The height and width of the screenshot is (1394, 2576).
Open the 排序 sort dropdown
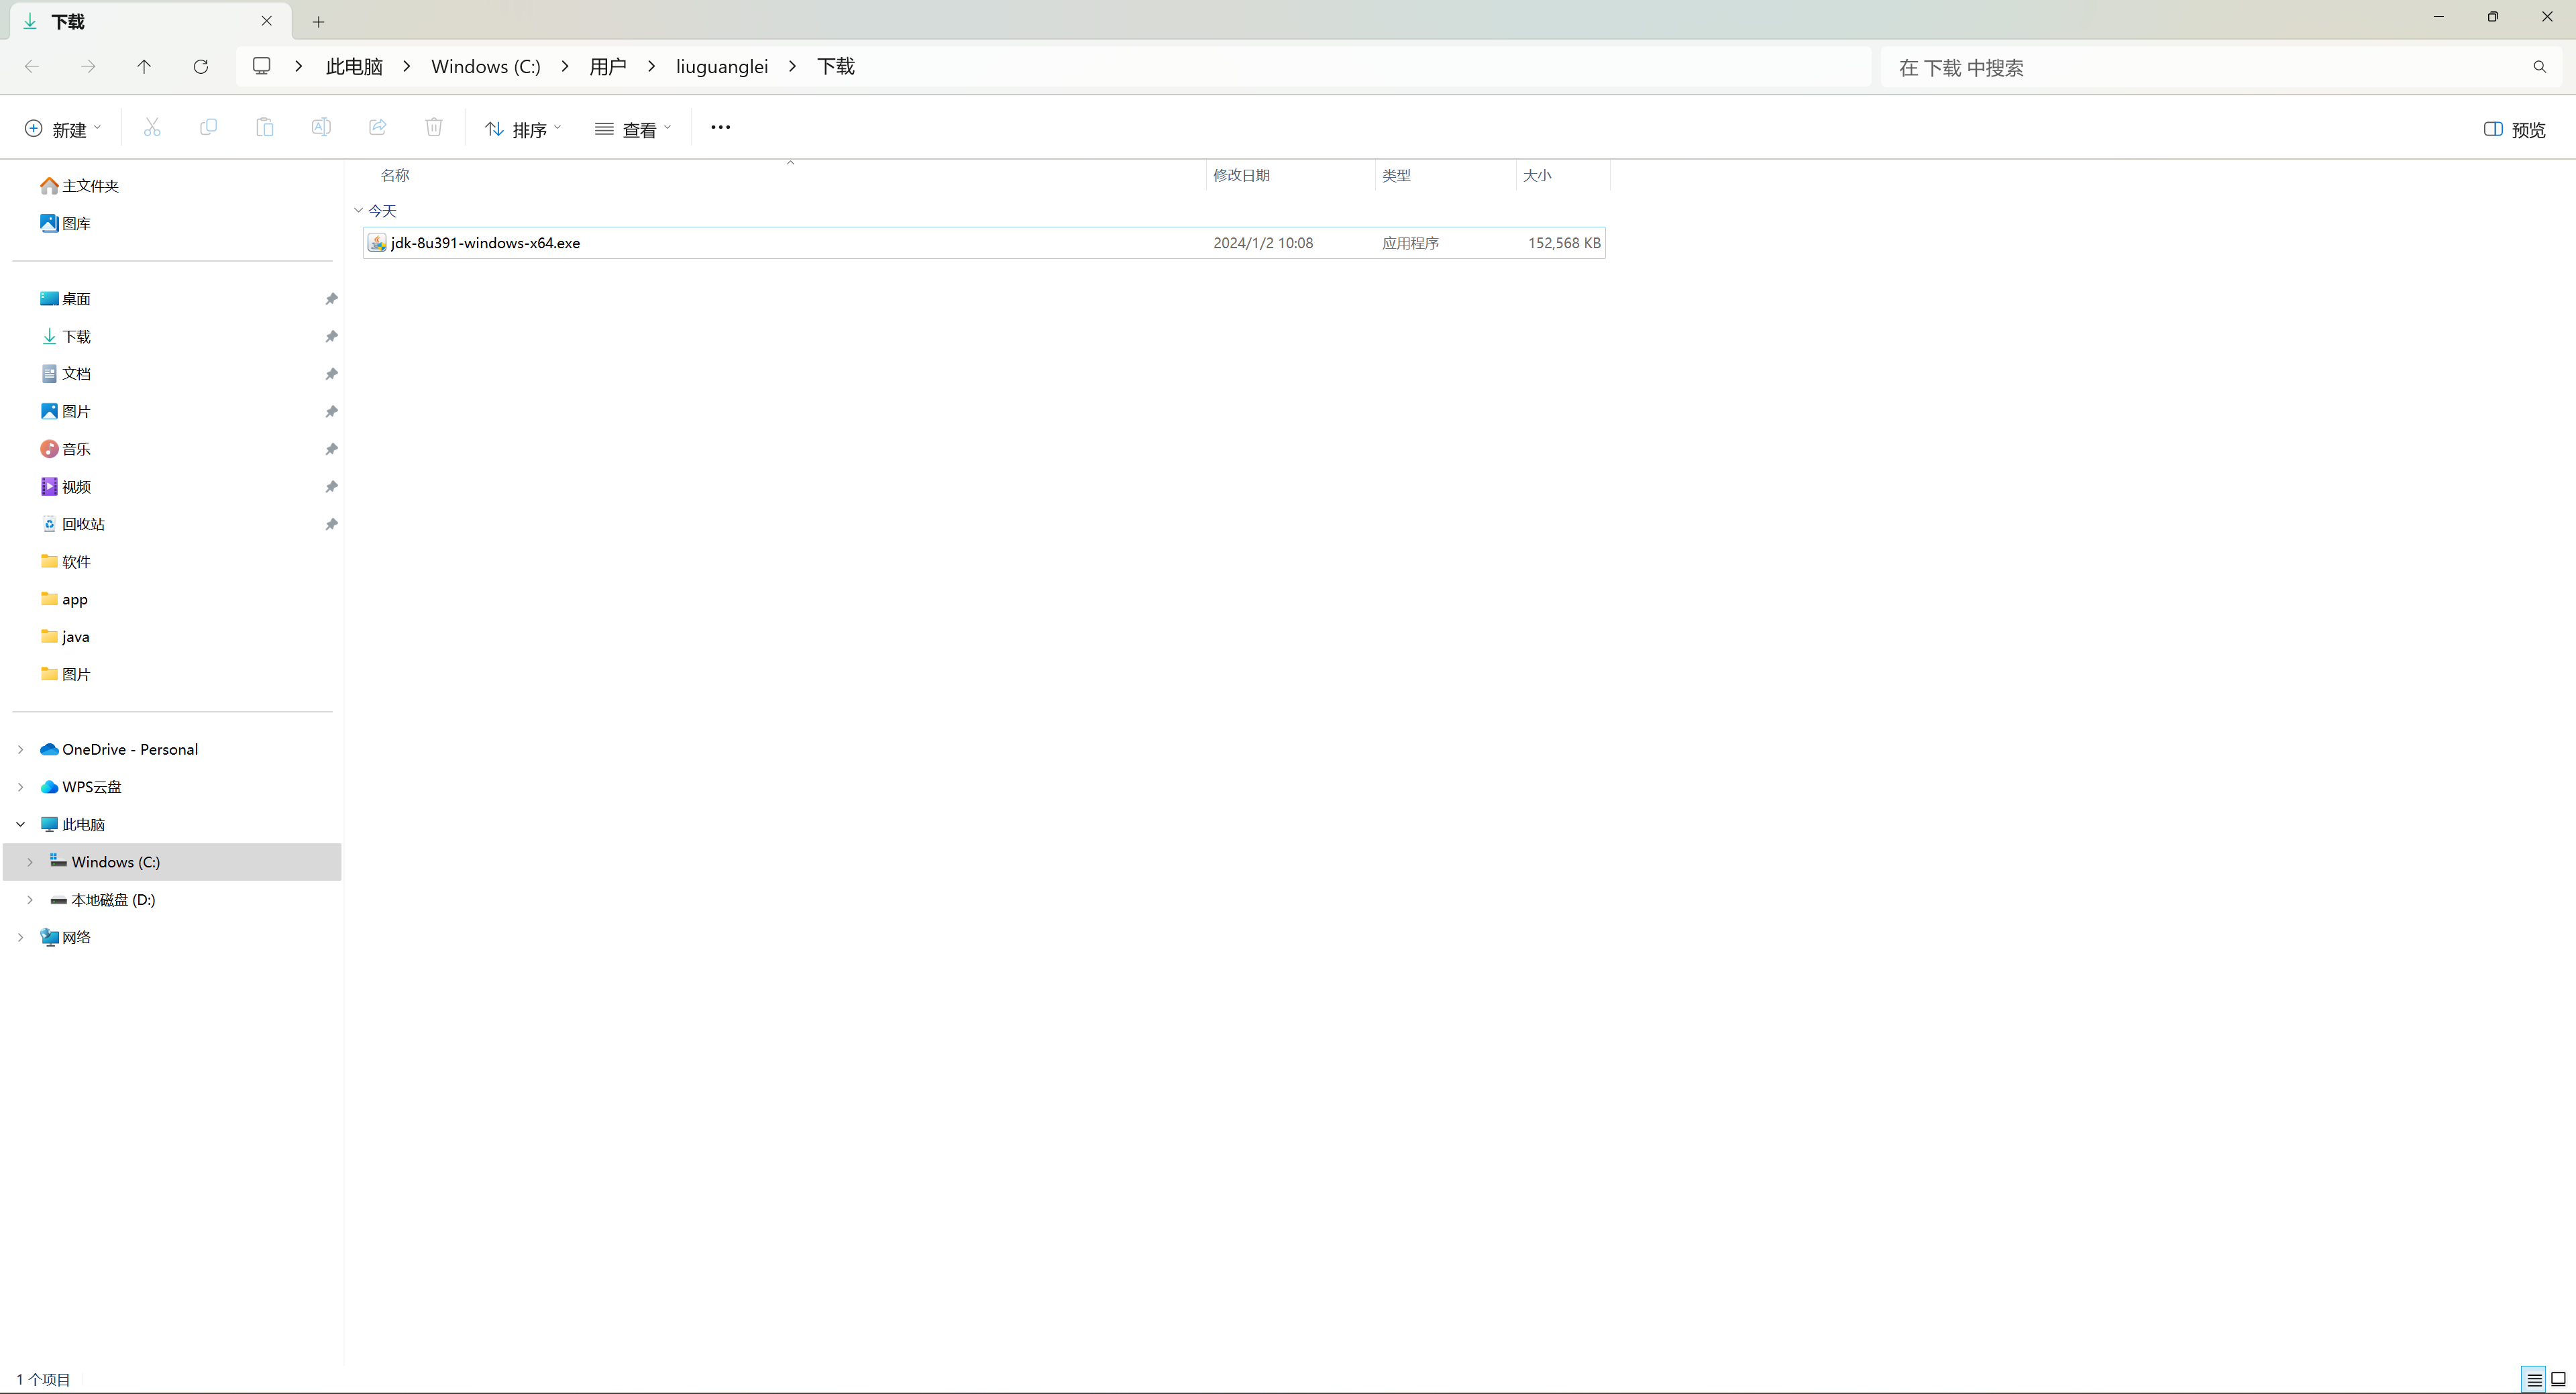(523, 129)
